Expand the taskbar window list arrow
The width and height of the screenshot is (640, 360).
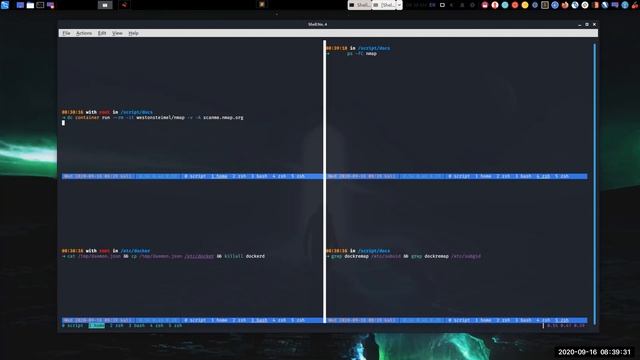pyautogui.click(x=399, y=5)
